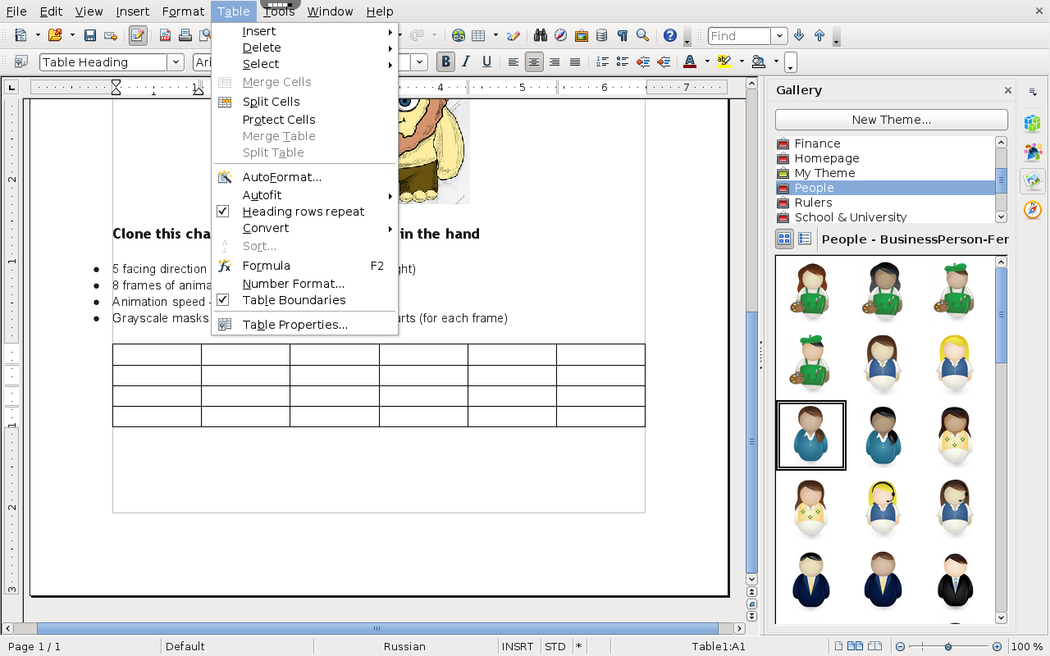
Task: Open the sidebar Styles and Formatting icon
Action: coord(1032,153)
